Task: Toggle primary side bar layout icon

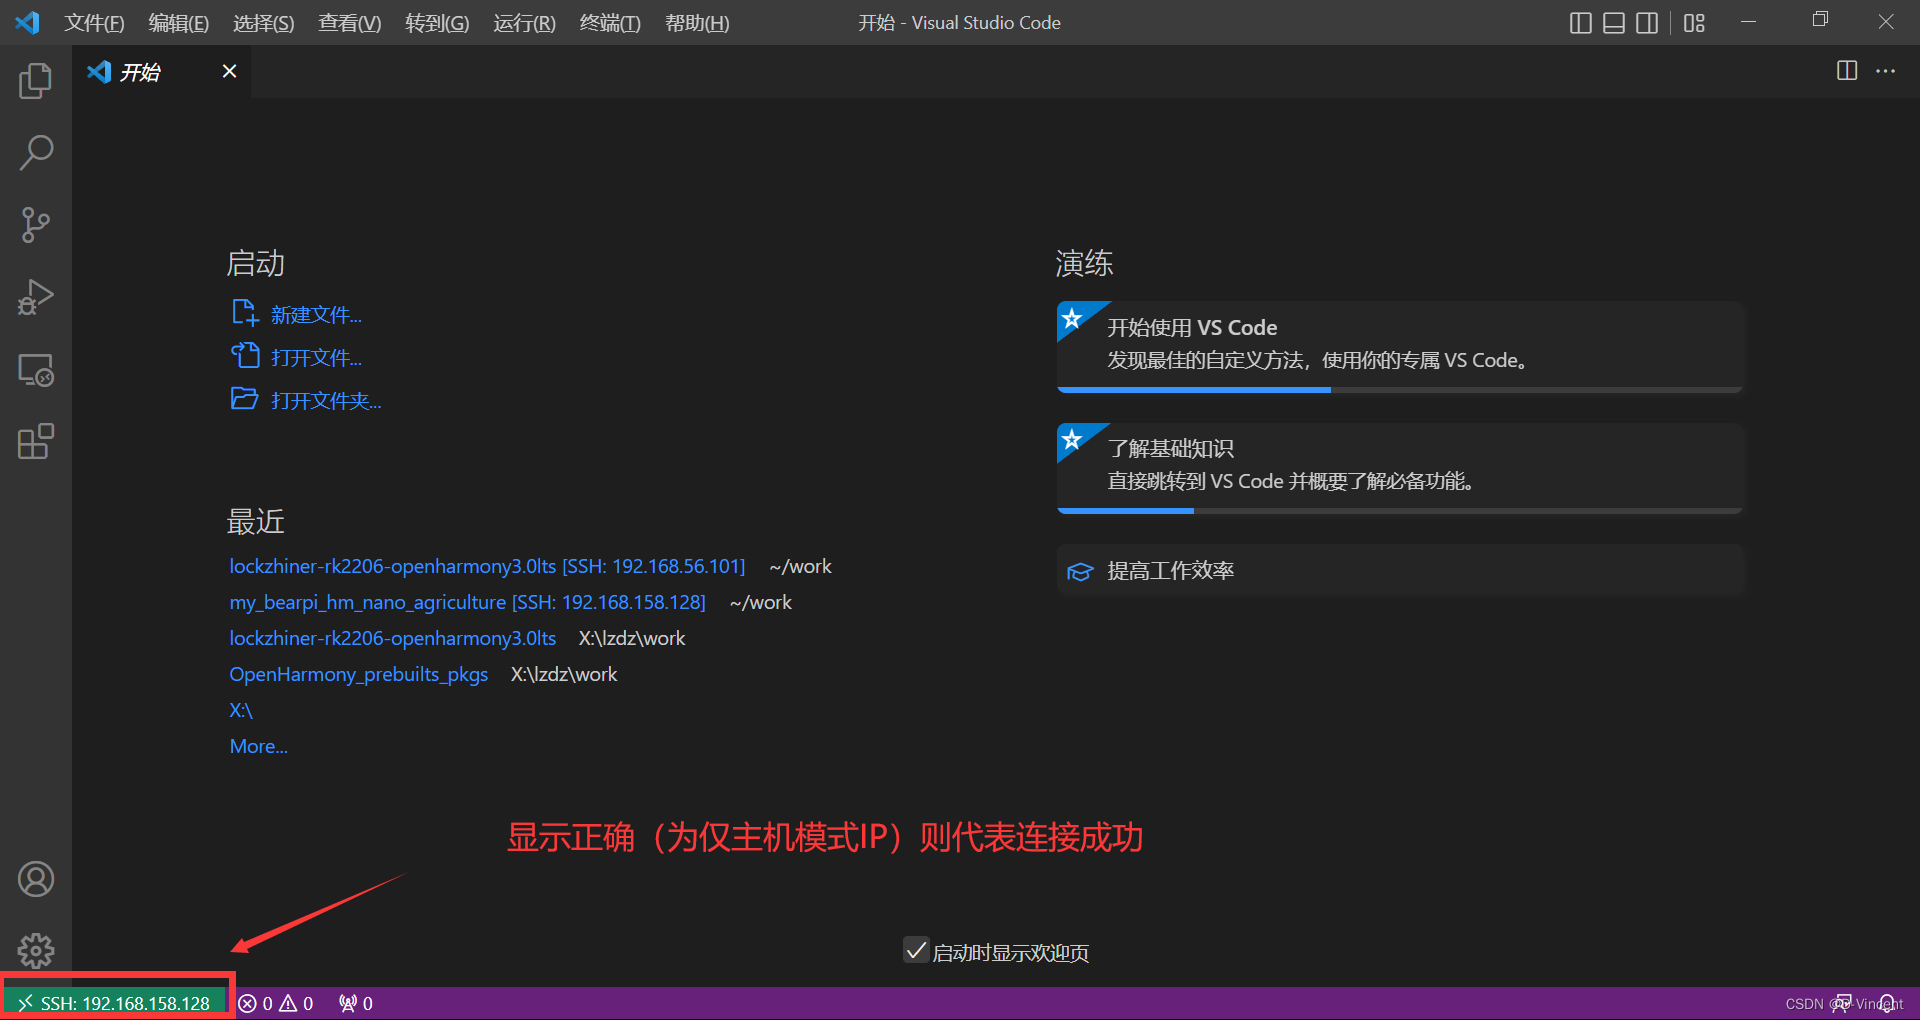Action: point(1581,22)
